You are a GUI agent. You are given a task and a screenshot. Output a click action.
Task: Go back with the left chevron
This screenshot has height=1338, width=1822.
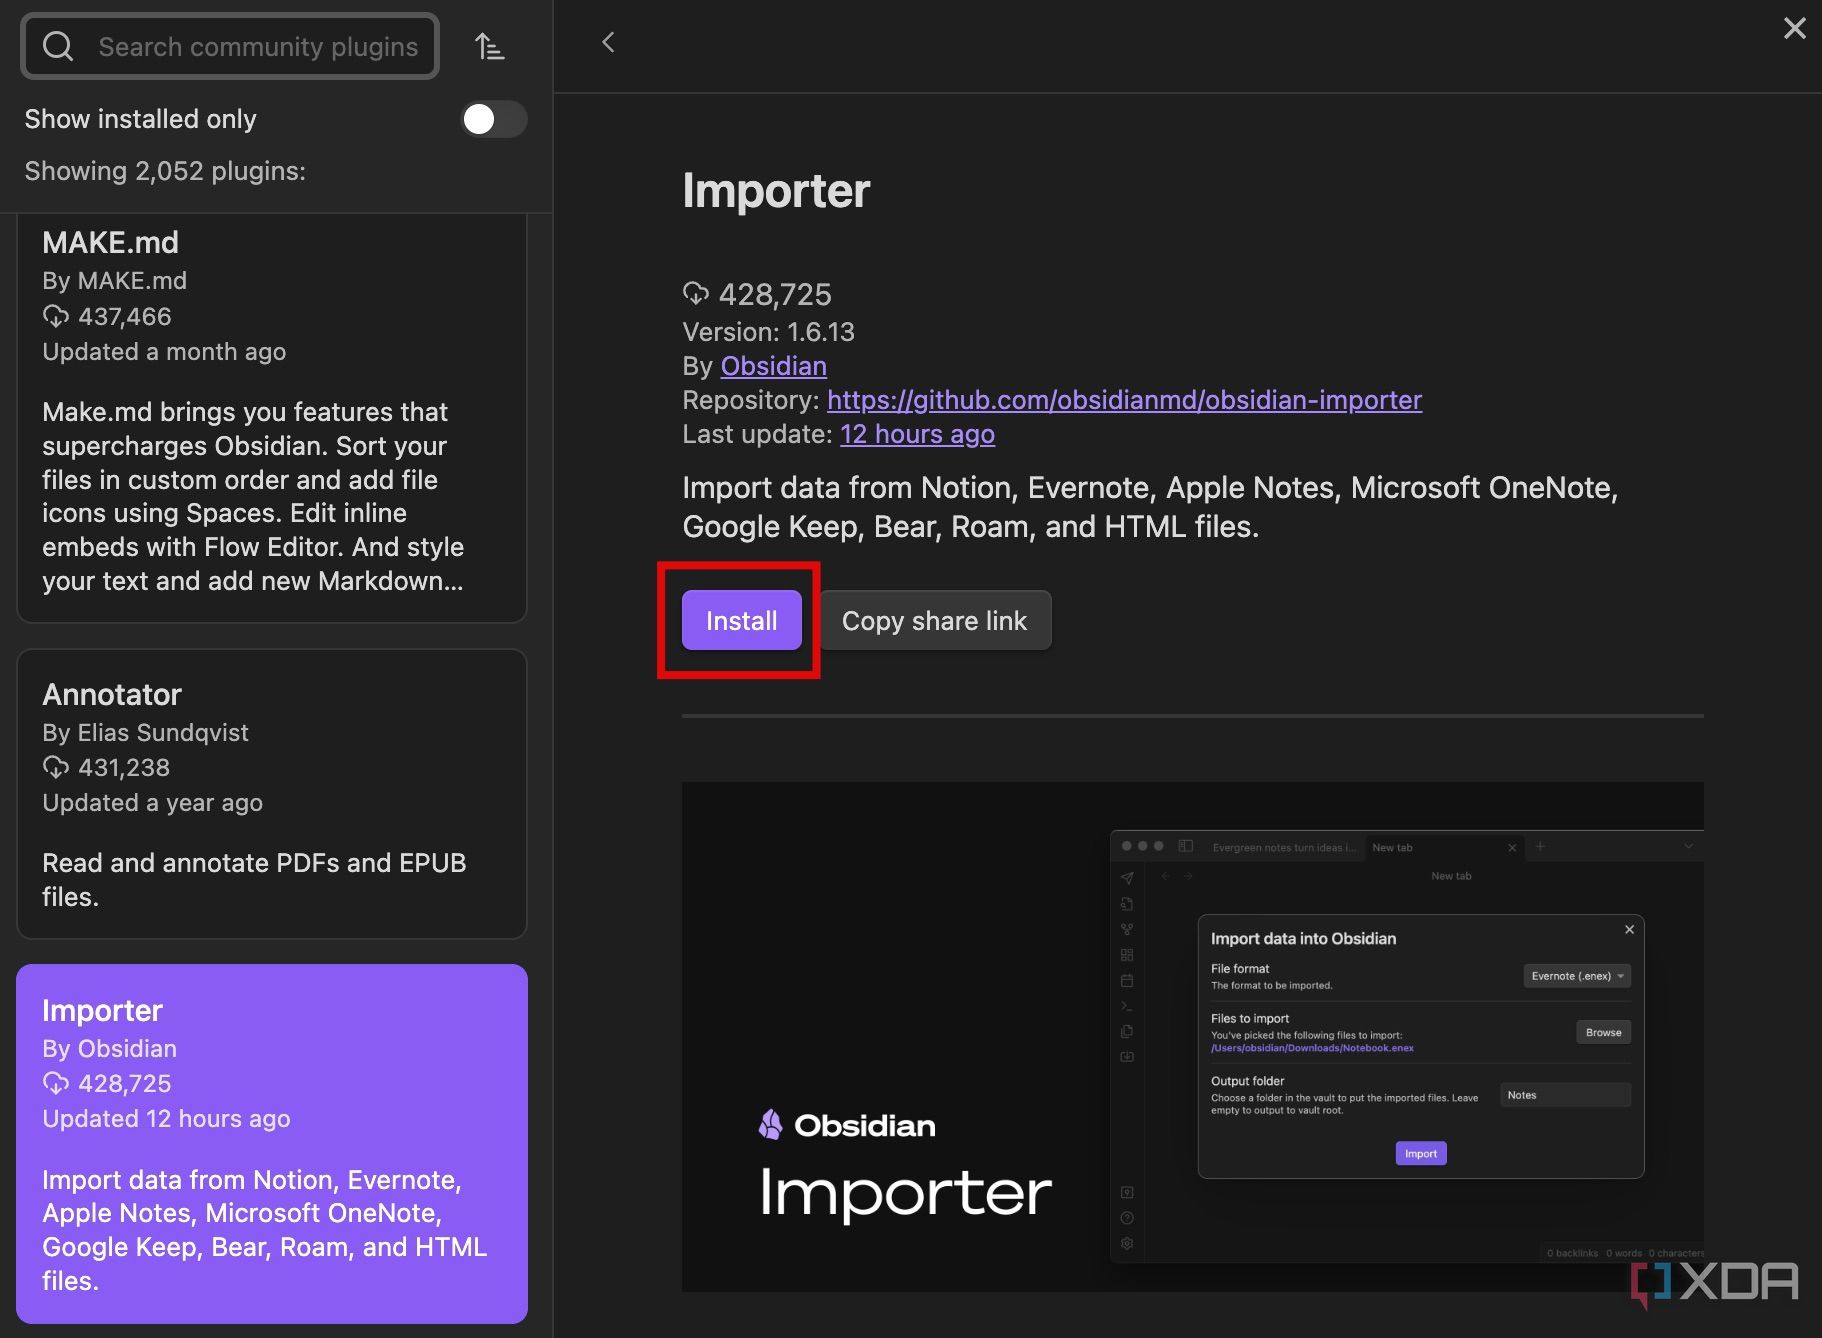pyautogui.click(x=608, y=42)
